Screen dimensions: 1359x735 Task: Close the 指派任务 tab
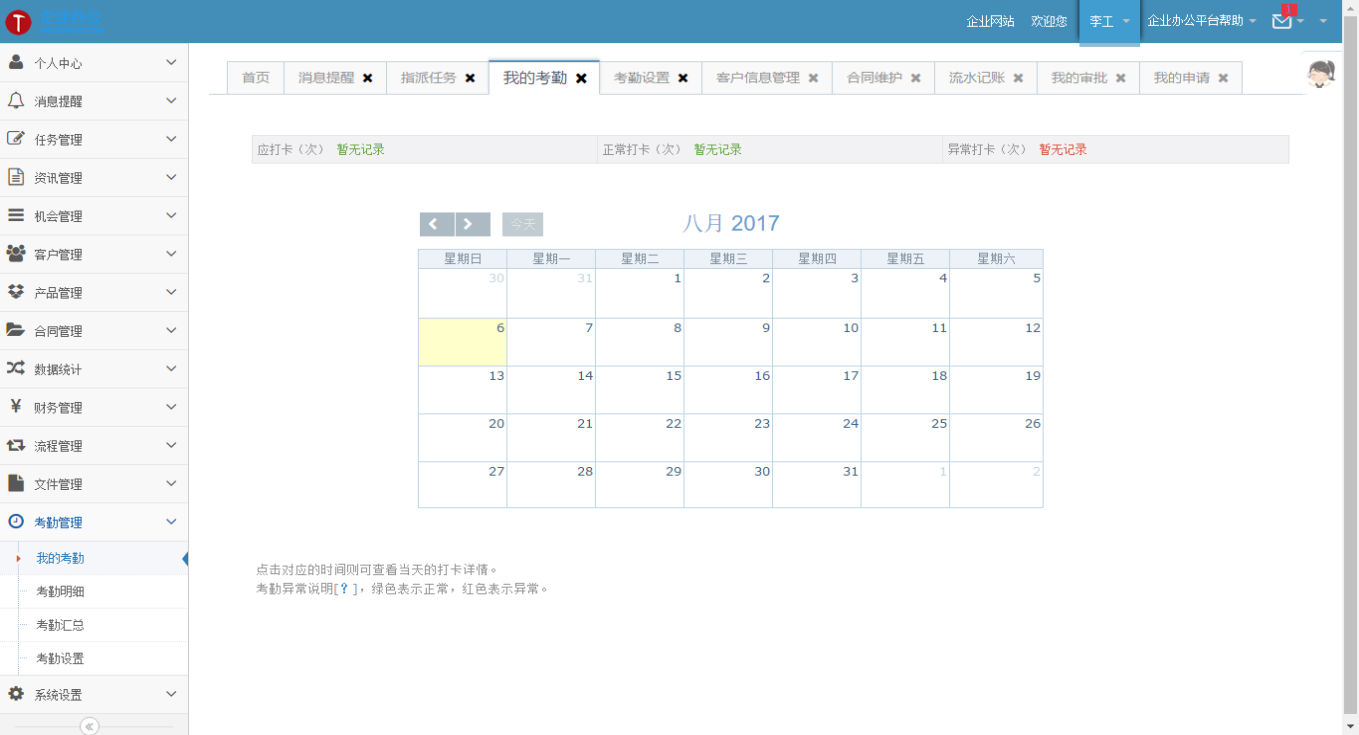[470, 78]
